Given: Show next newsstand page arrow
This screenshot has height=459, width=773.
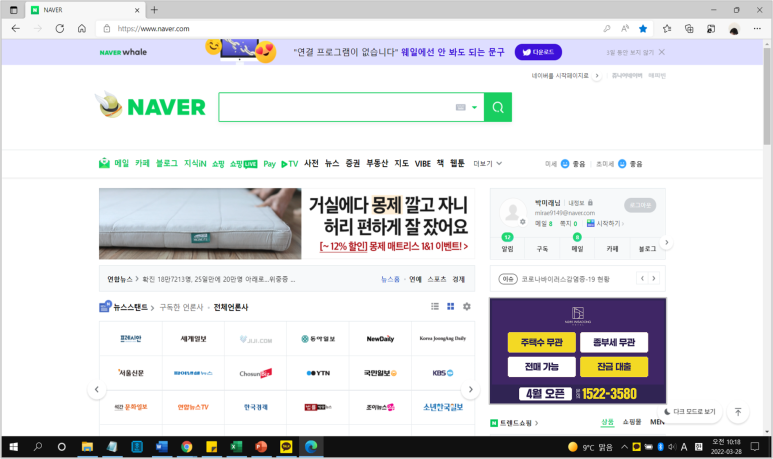Looking at the screenshot, I should click(470, 389).
